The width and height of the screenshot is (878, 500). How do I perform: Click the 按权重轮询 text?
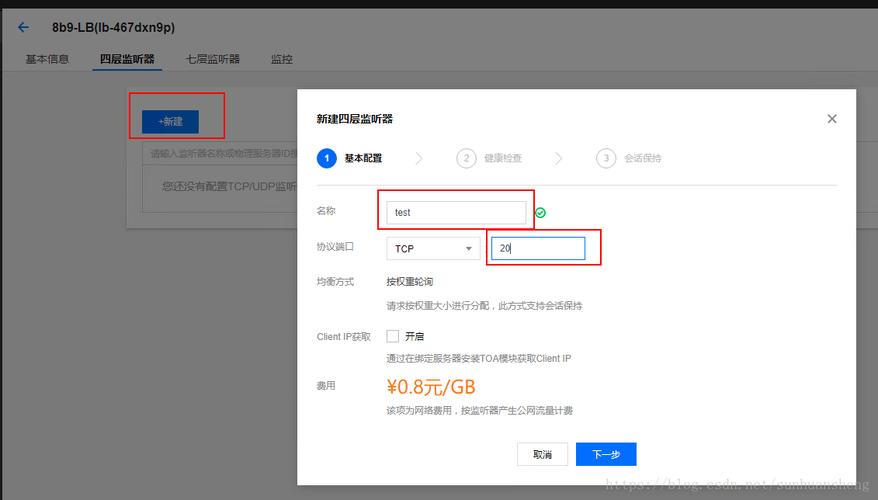click(x=409, y=282)
